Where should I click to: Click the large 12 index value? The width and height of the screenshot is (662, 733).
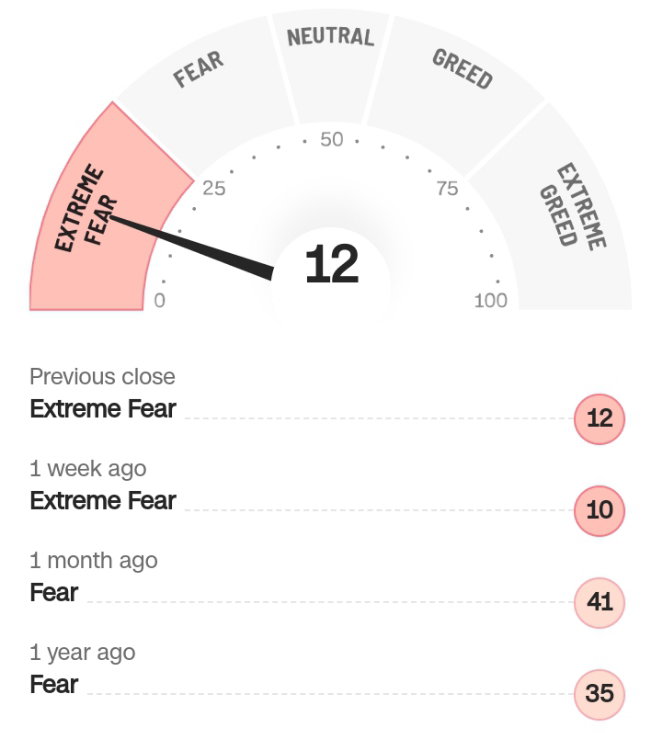click(331, 264)
